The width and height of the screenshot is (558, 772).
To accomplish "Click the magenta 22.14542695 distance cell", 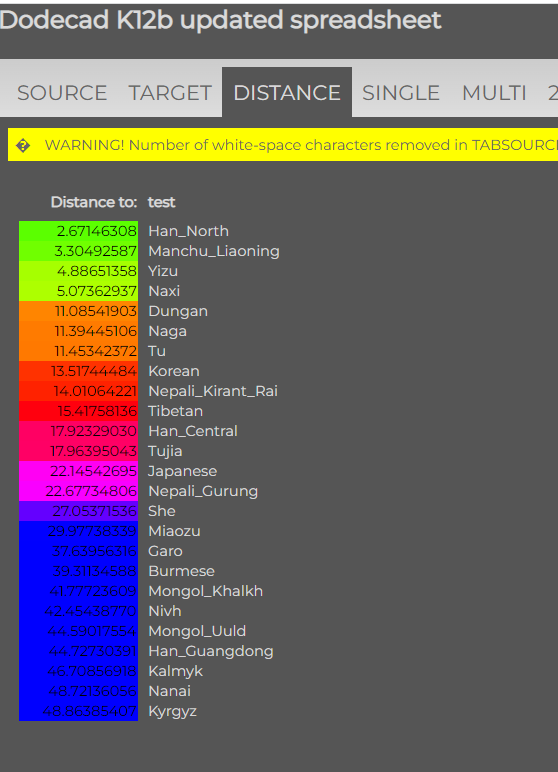I will [x=78, y=471].
